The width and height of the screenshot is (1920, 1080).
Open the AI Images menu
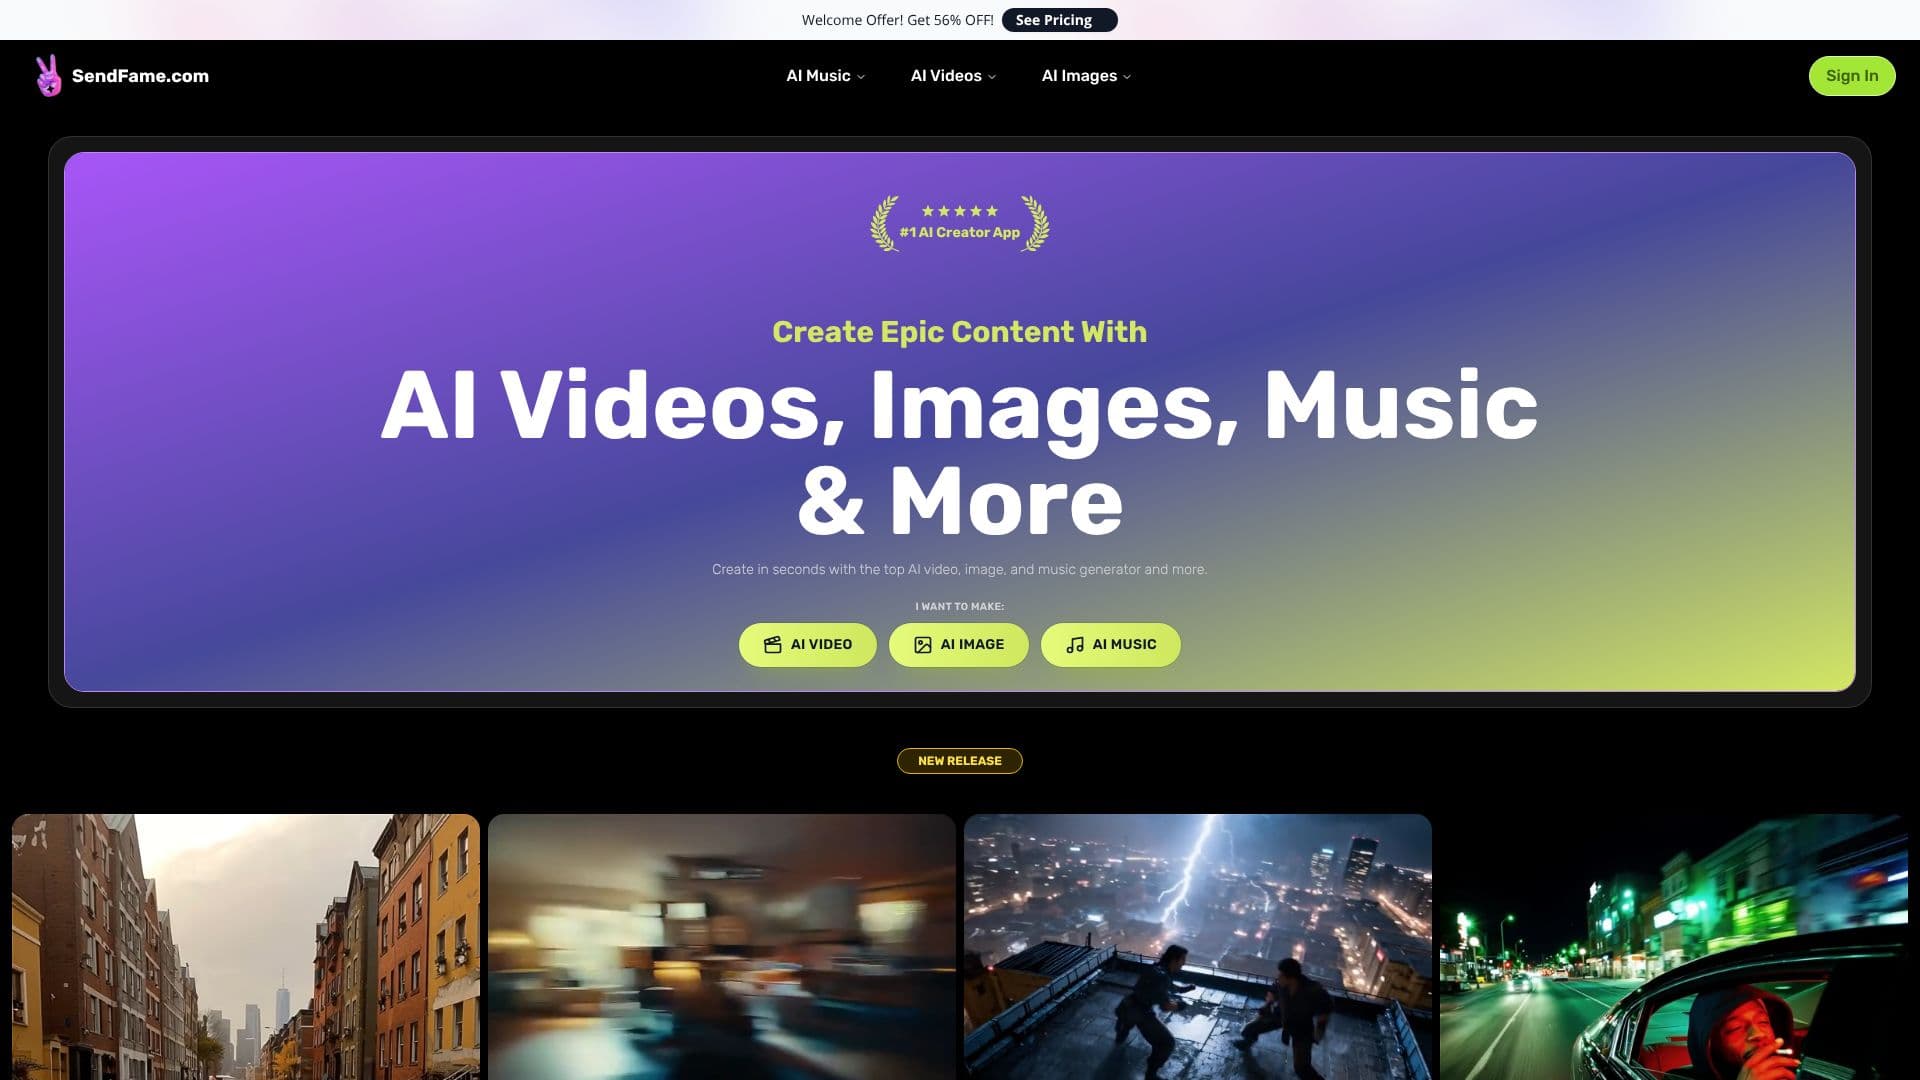1086,76
